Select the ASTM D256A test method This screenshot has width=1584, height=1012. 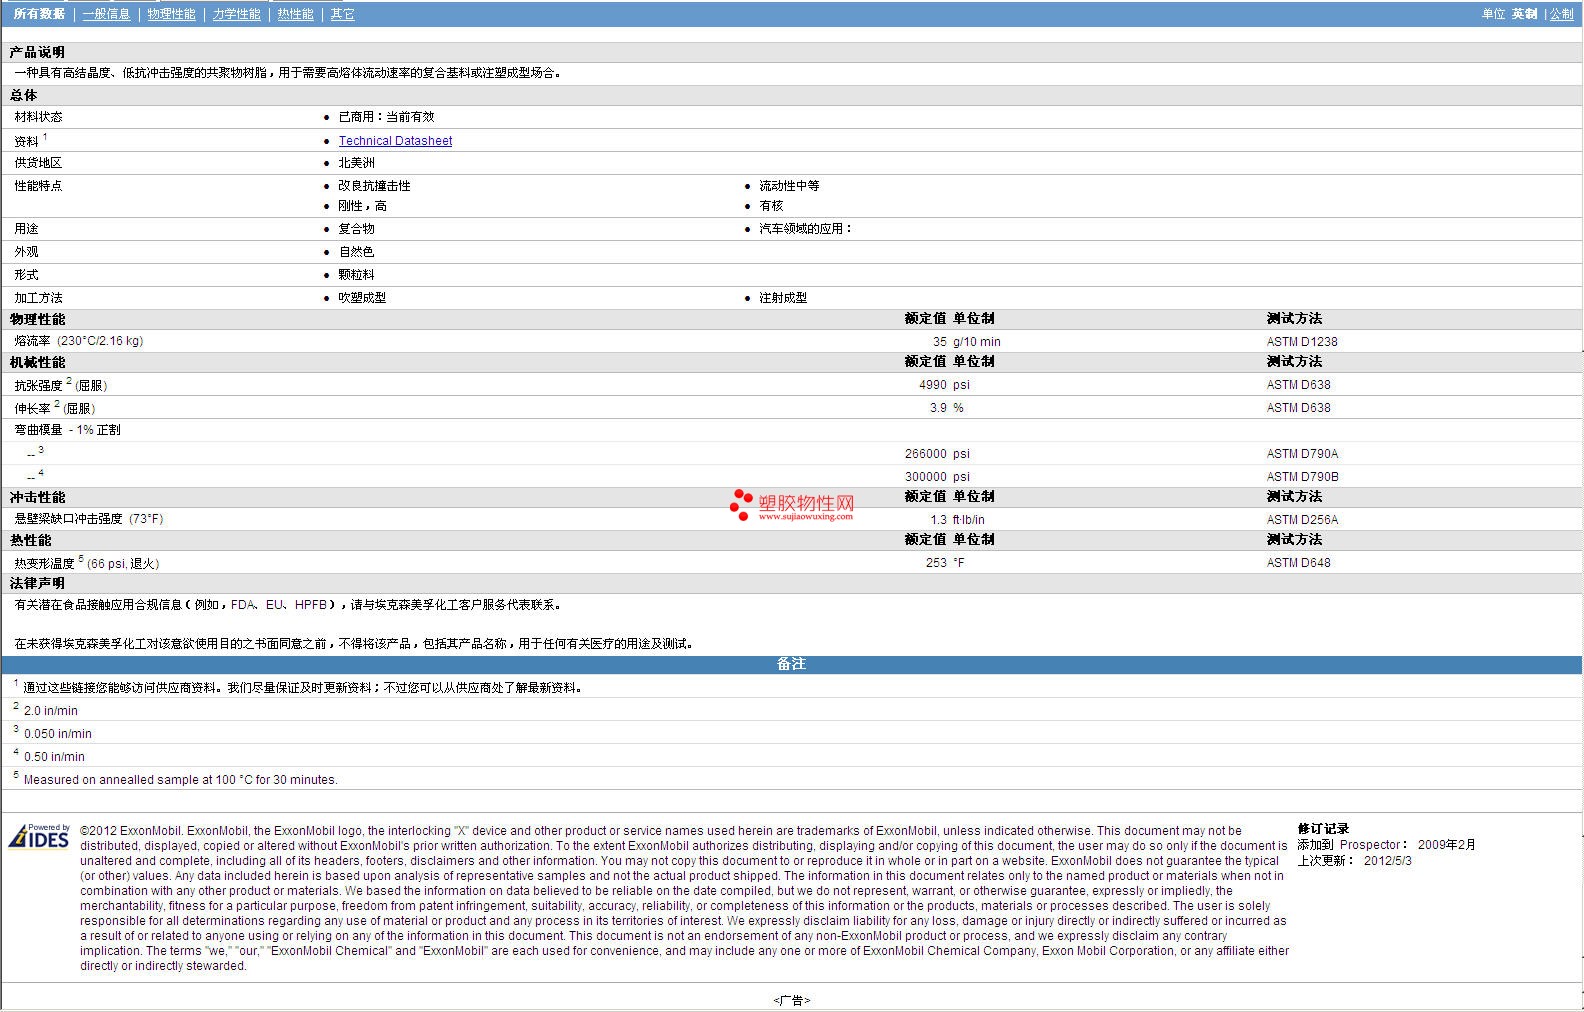[1302, 520]
